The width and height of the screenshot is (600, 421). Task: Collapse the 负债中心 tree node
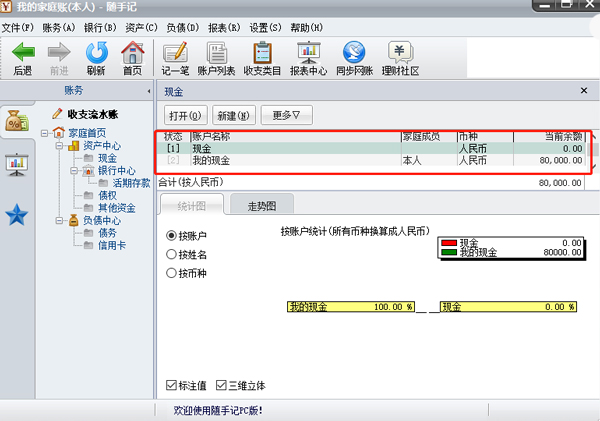click(59, 220)
